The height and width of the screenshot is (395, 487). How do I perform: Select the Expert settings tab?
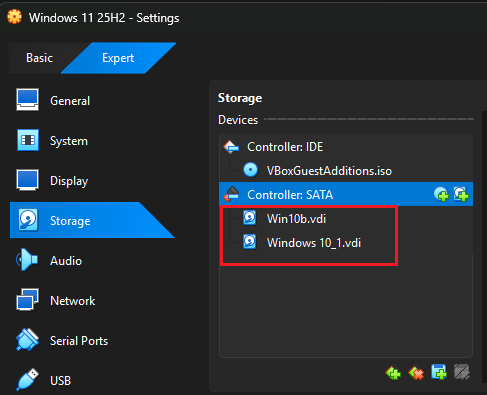tap(118, 58)
